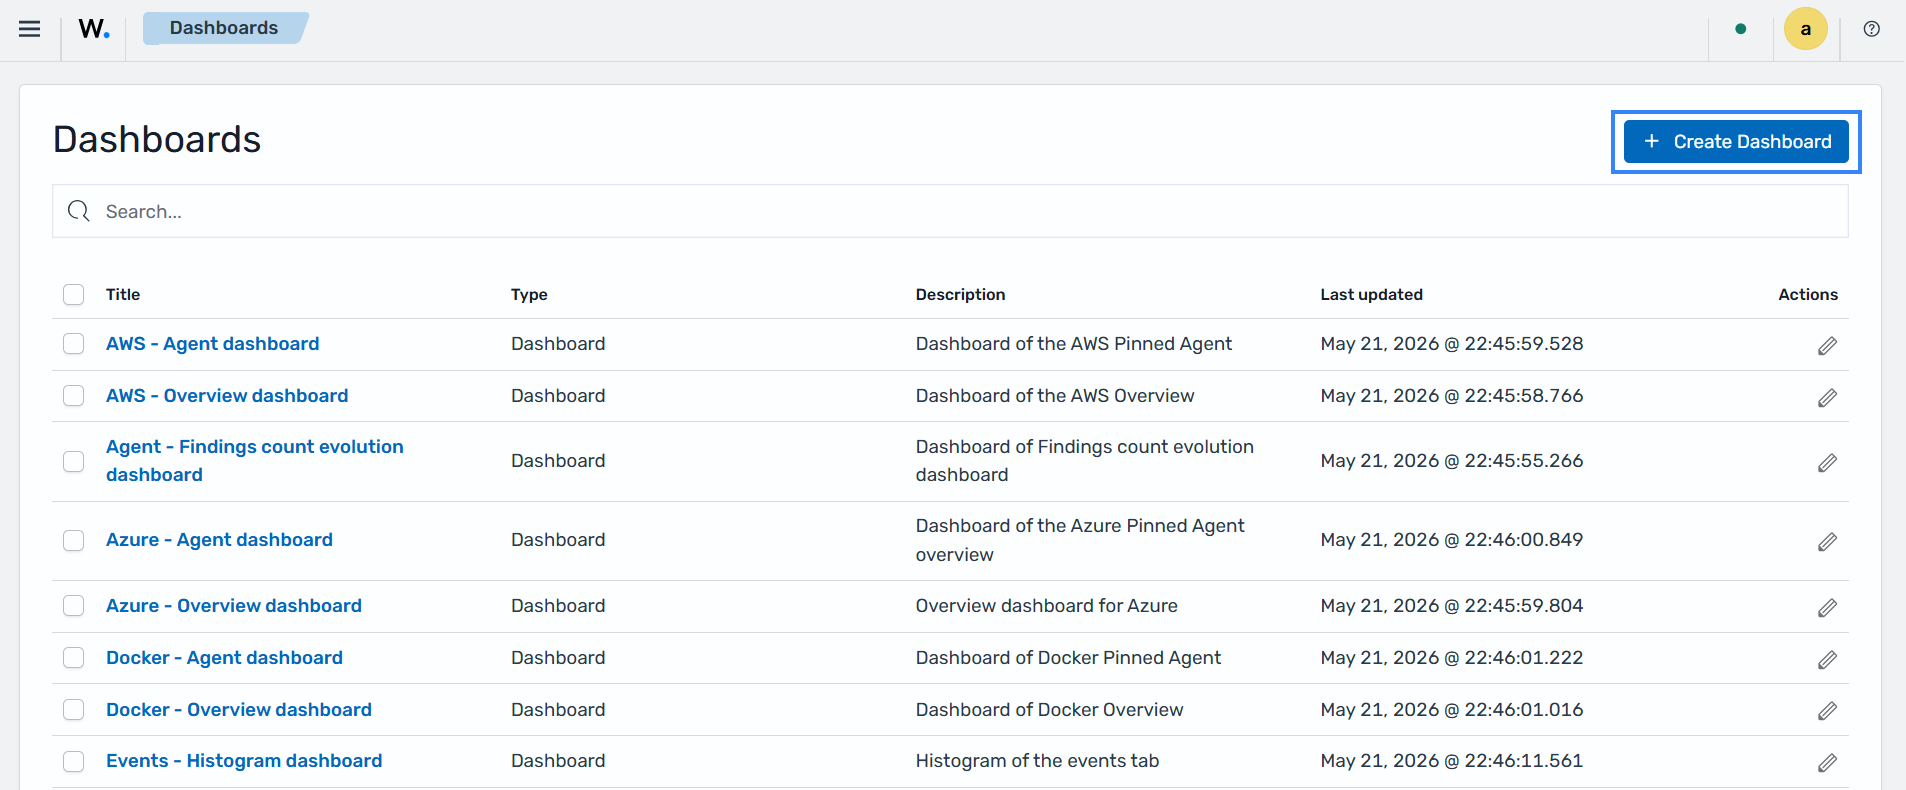Screen dimensions: 1906x790
Task: Click the green status indicator dot
Action: tap(1741, 29)
